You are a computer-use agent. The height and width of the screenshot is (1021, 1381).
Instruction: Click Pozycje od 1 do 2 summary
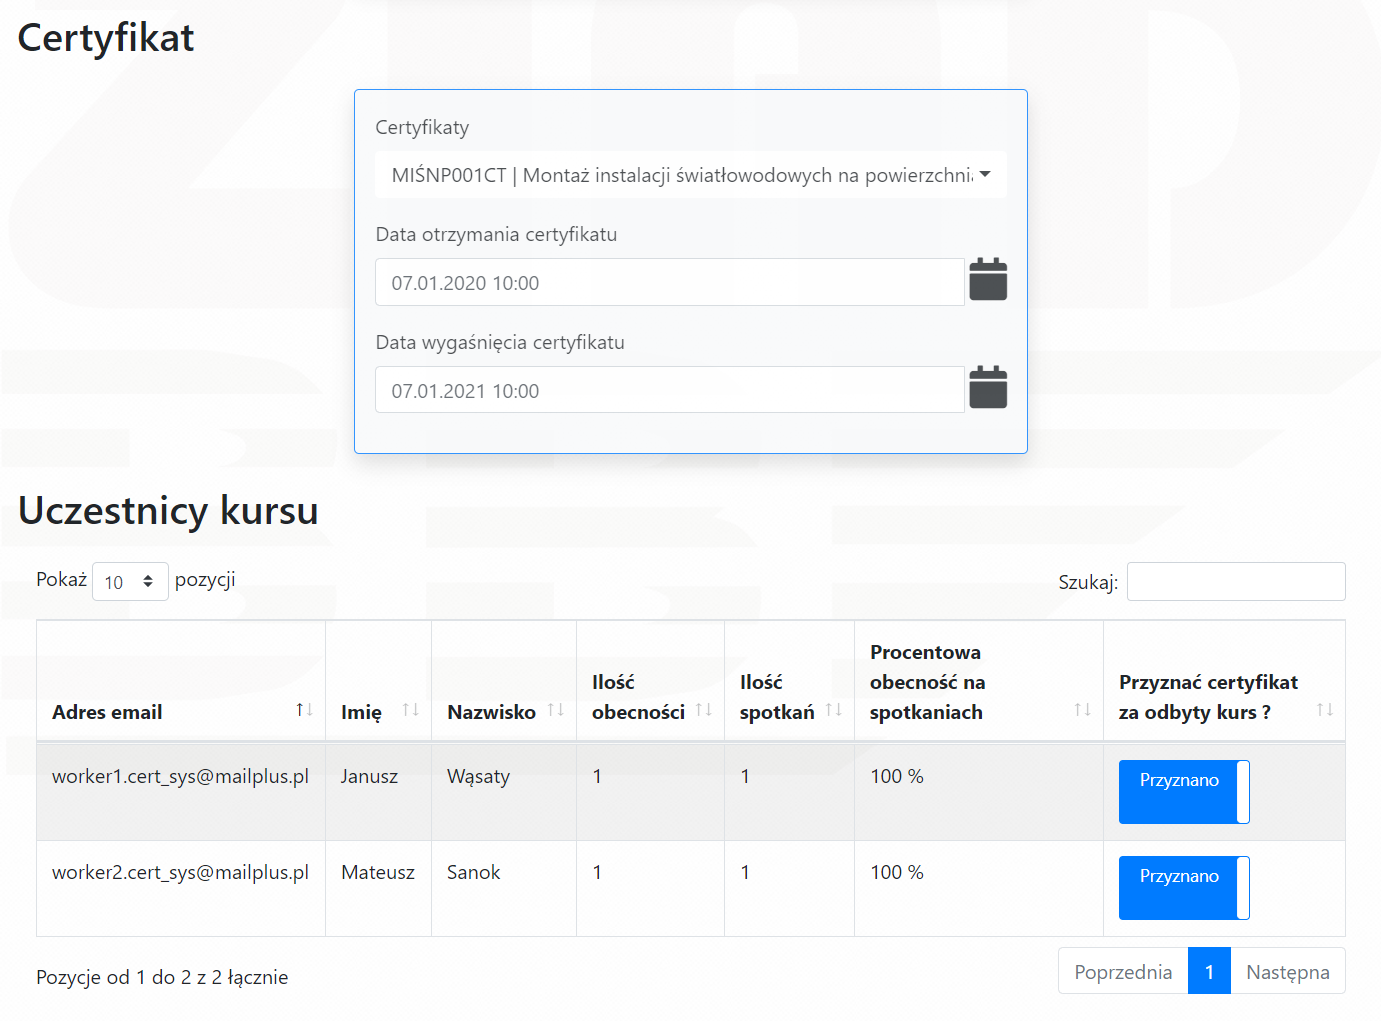coord(162,977)
